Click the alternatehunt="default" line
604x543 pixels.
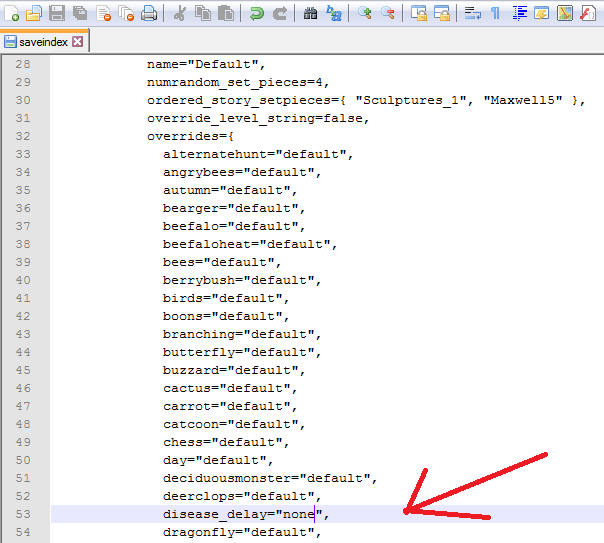[x=258, y=154]
